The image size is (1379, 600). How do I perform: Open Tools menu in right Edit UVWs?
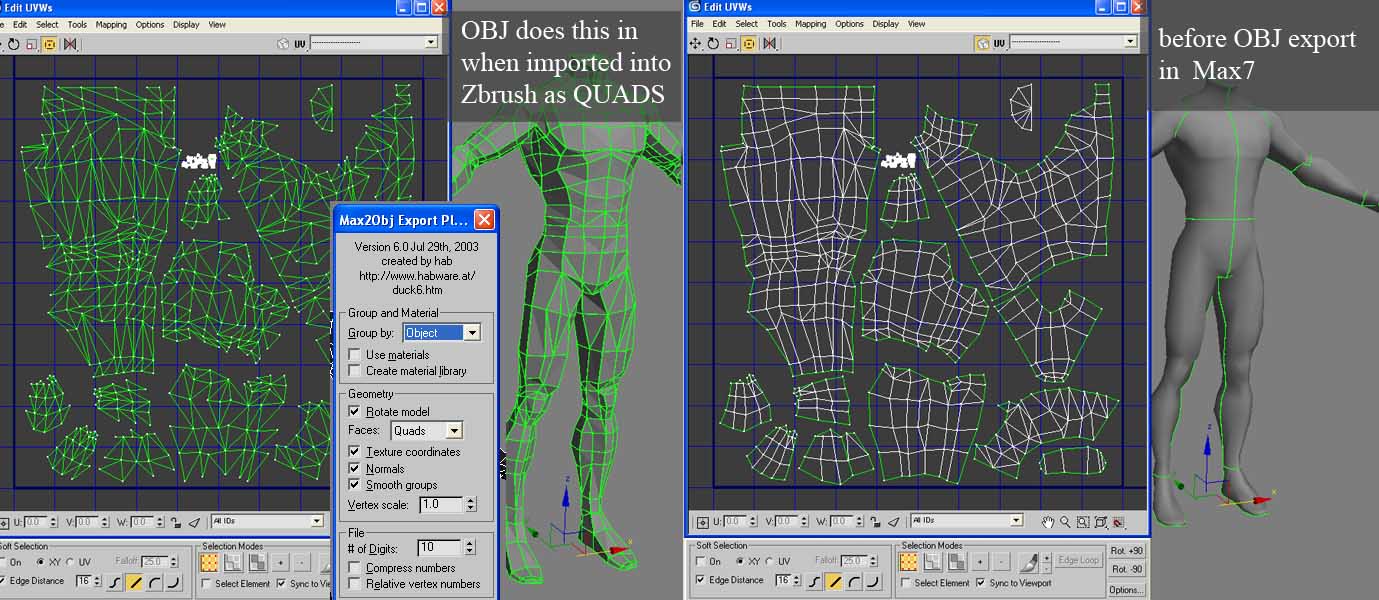tap(776, 24)
